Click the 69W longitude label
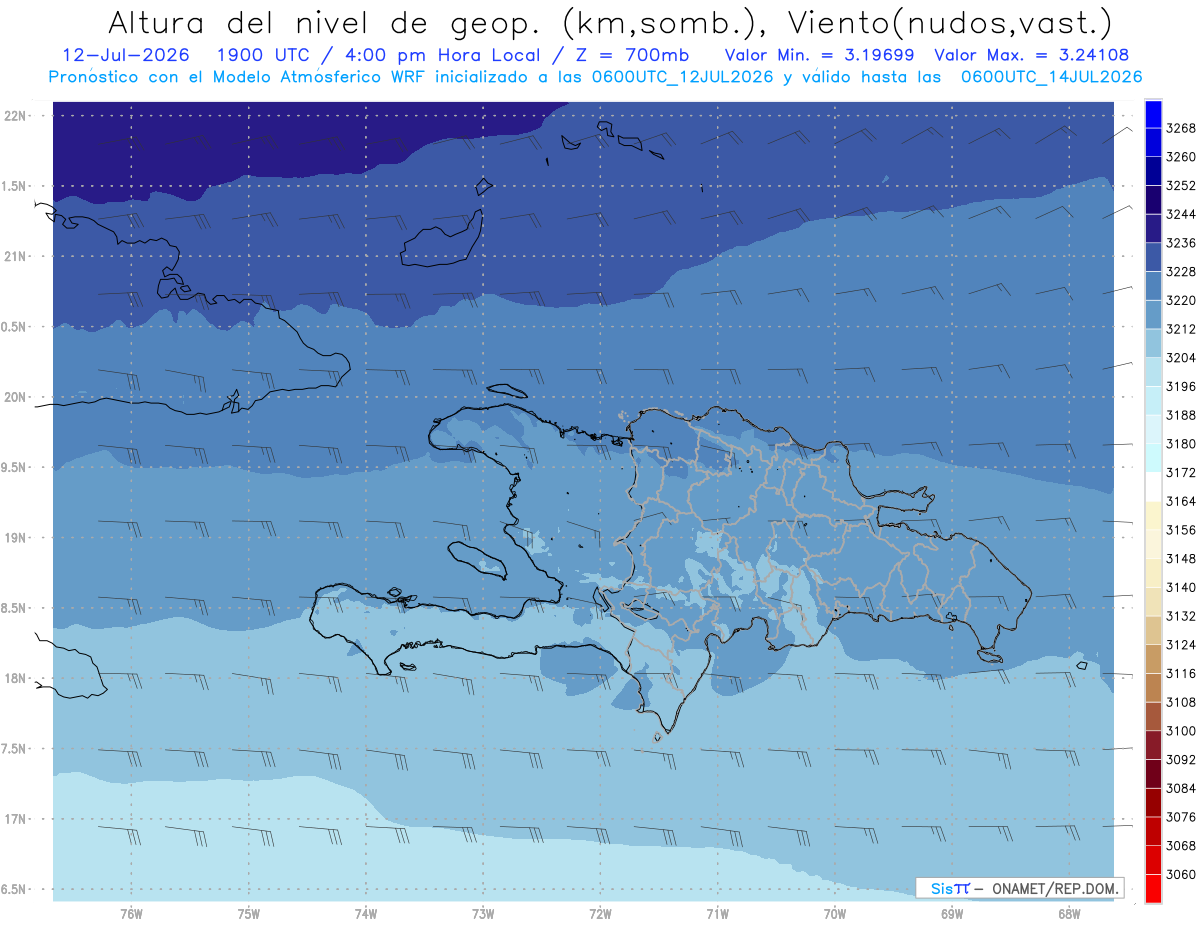The width and height of the screenshot is (1200, 927). tap(952, 913)
